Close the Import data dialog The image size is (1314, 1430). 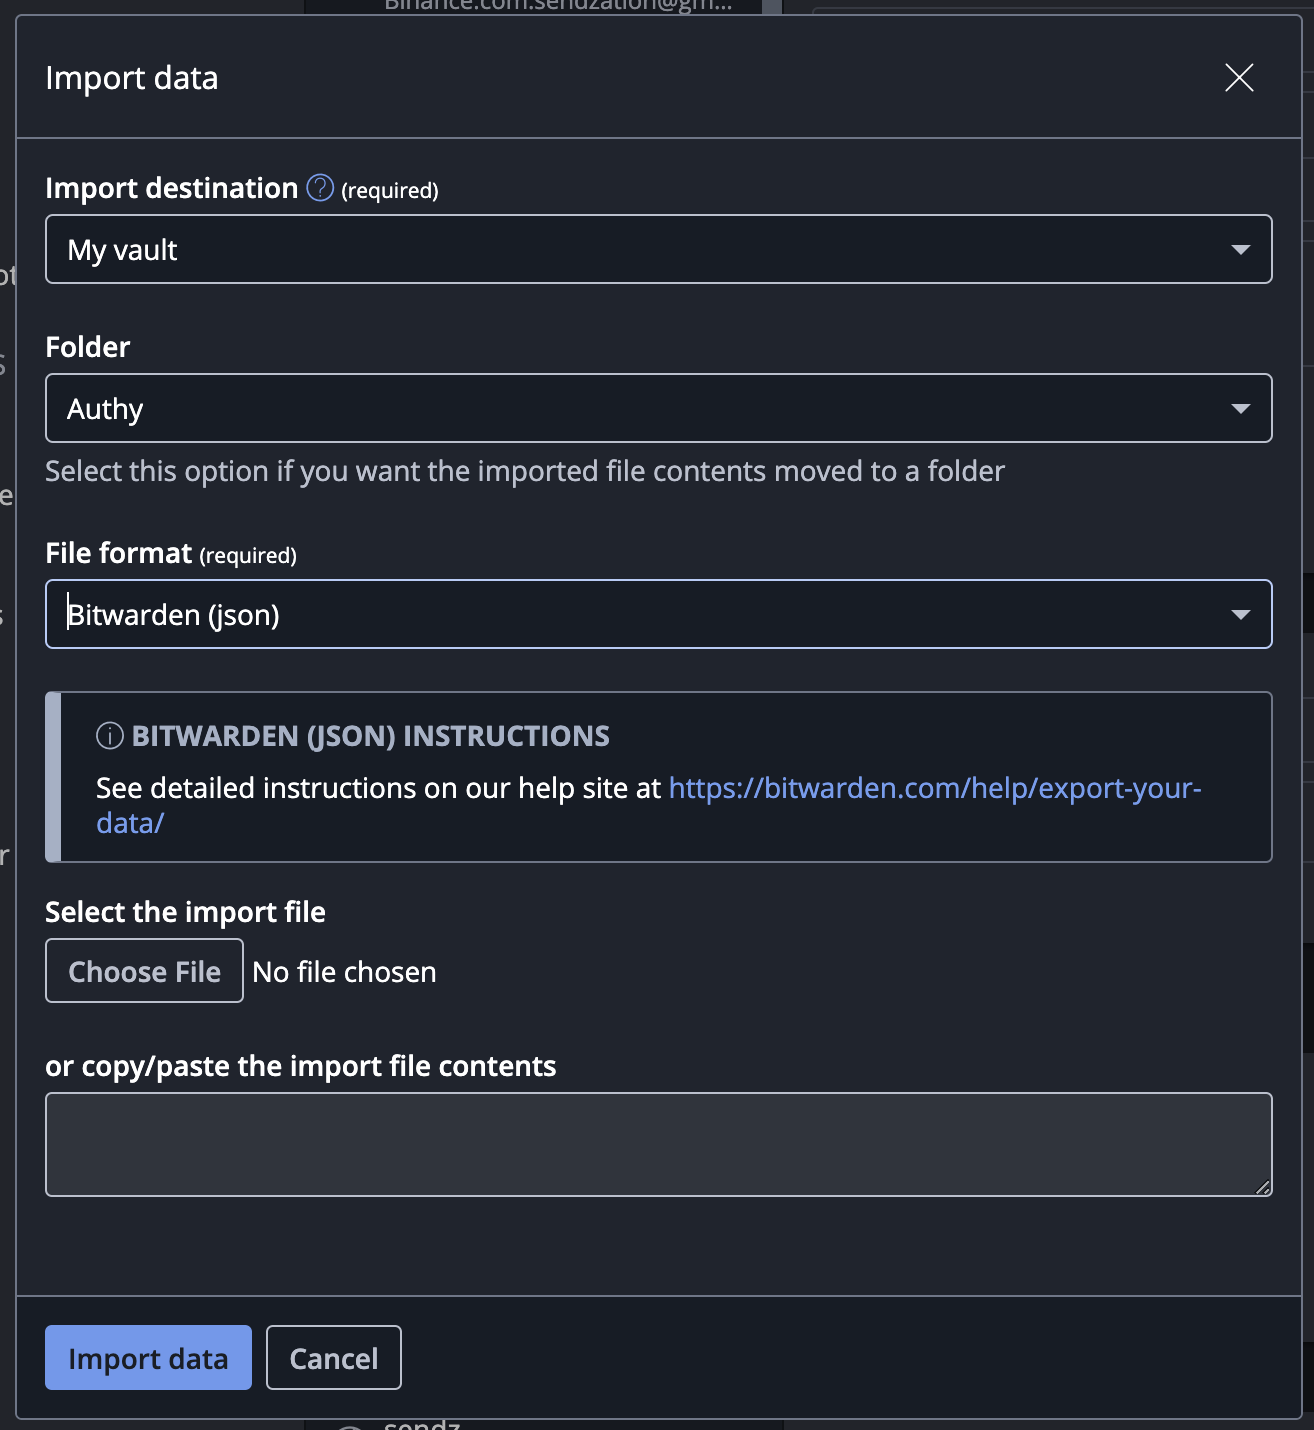pyautogui.click(x=1239, y=78)
